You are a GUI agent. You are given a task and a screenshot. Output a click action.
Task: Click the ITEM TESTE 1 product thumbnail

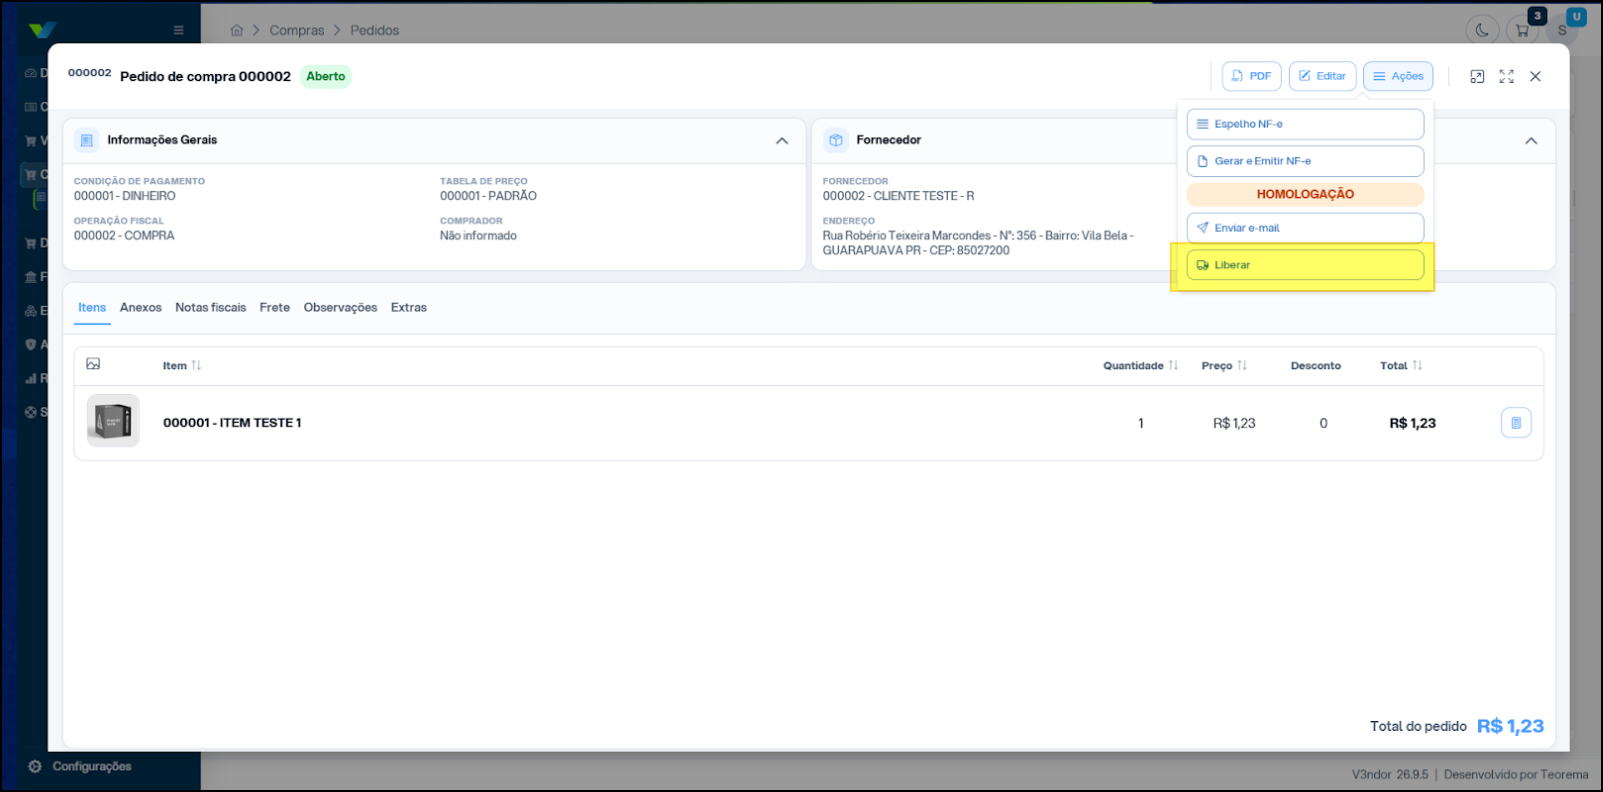coord(113,421)
